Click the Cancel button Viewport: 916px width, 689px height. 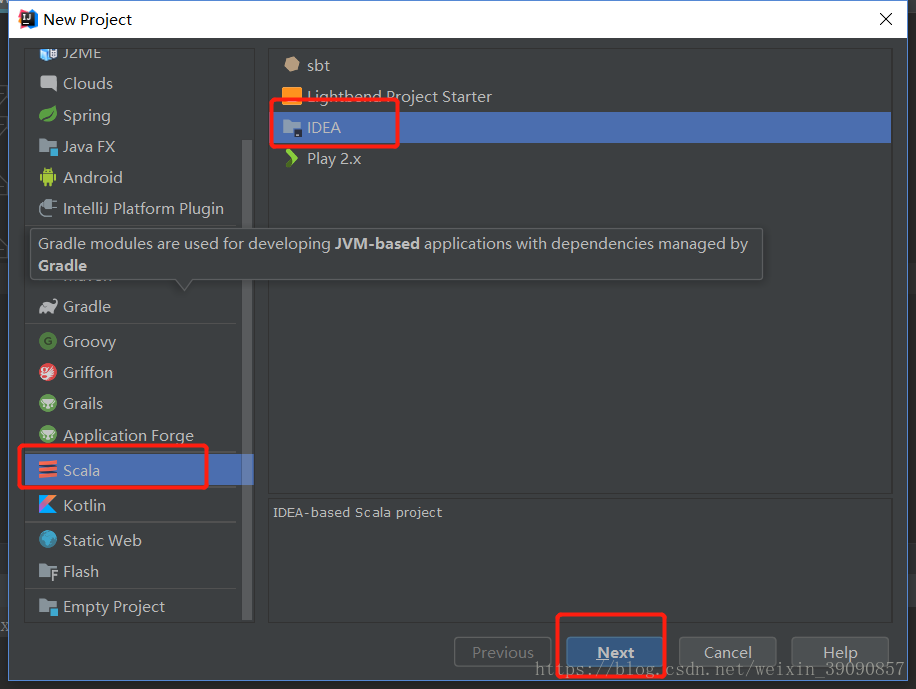[727, 652]
